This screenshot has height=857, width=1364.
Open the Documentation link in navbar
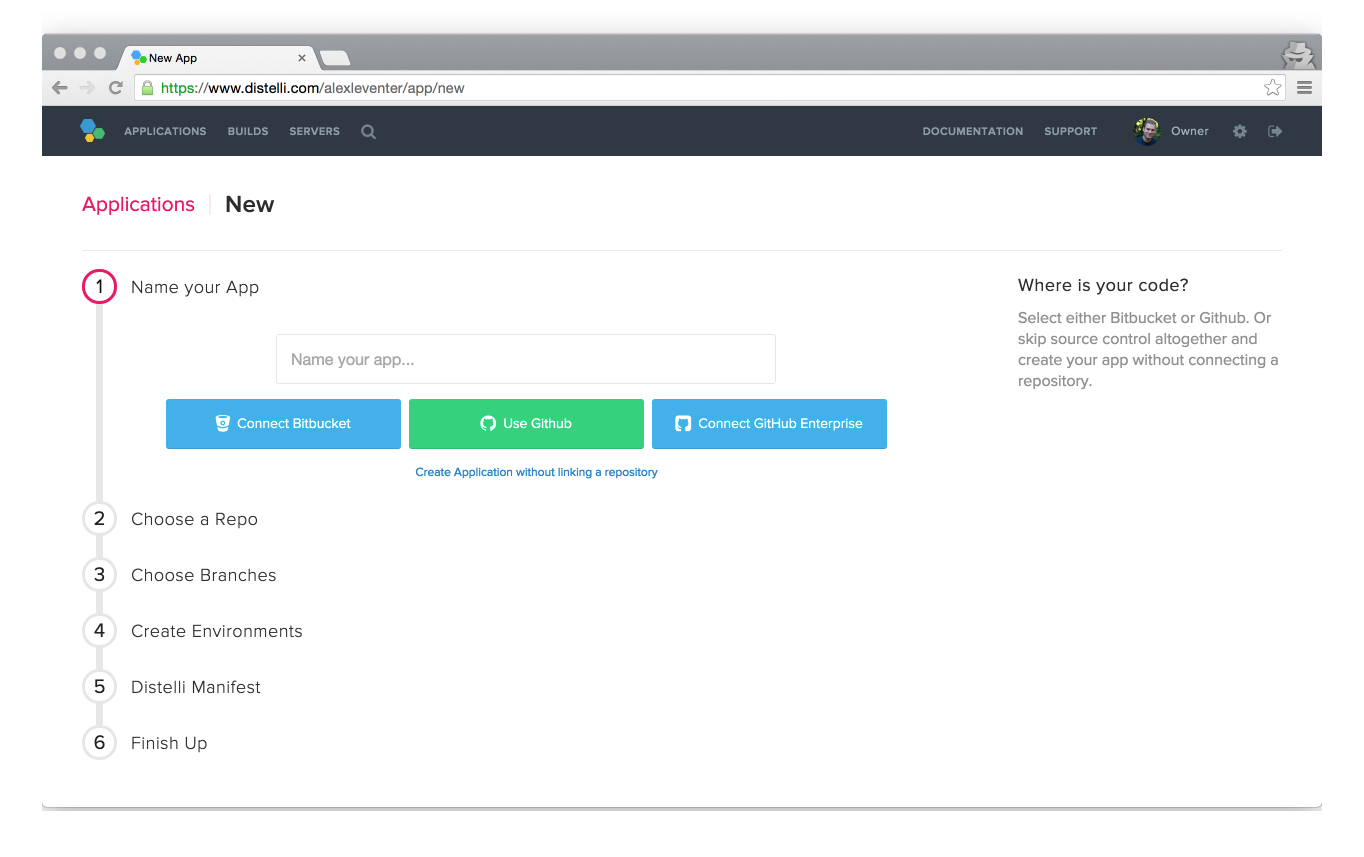(973, 131)
